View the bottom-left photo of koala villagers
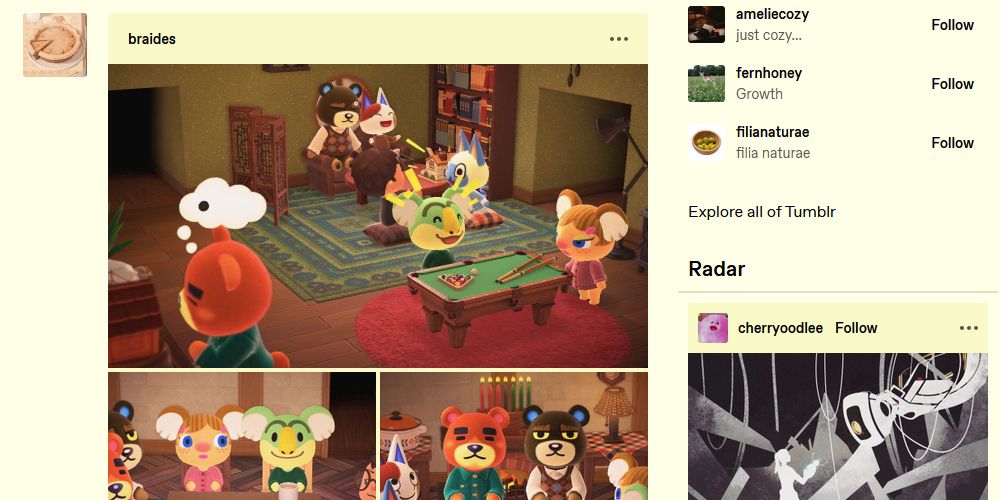 pos(242,436)
